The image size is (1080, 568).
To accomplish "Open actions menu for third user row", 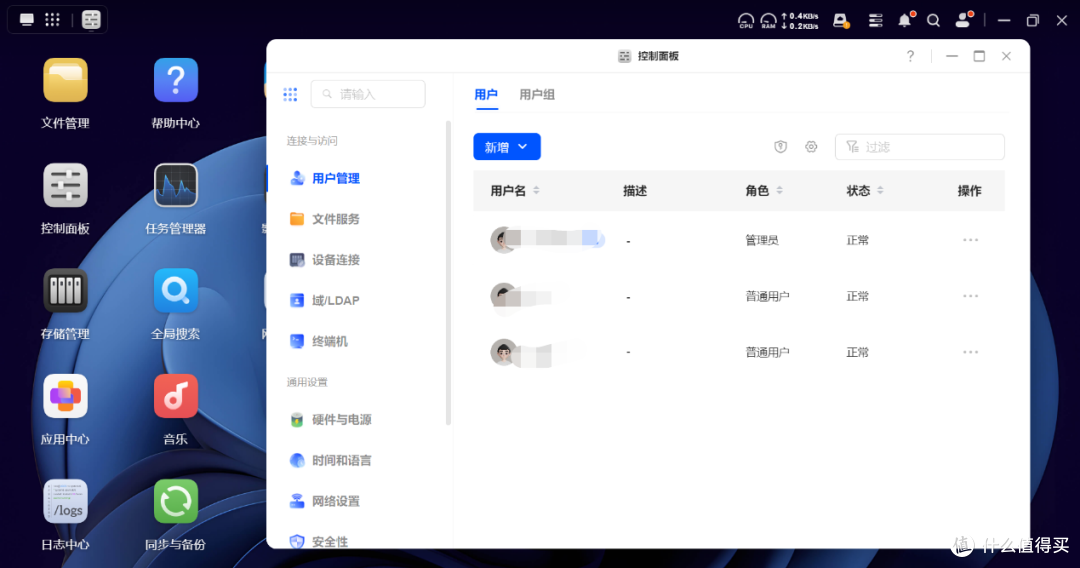I will click(970, 353).
